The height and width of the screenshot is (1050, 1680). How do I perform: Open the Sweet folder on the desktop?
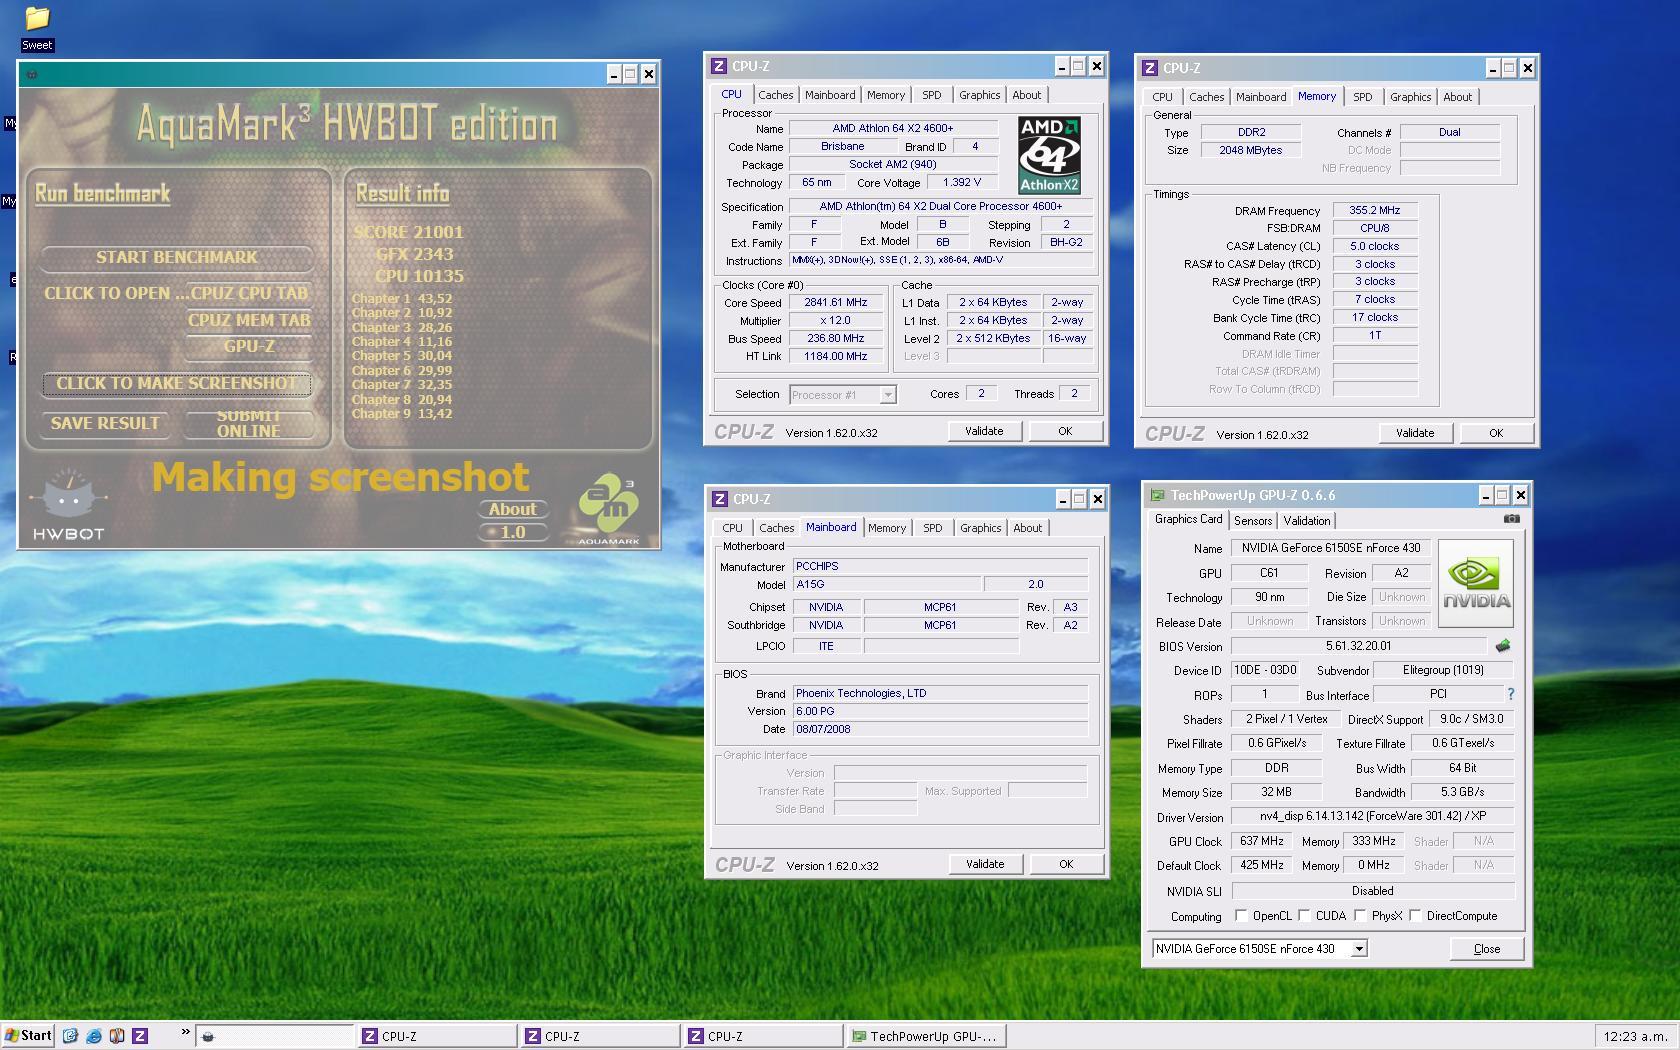click(37, 27)
